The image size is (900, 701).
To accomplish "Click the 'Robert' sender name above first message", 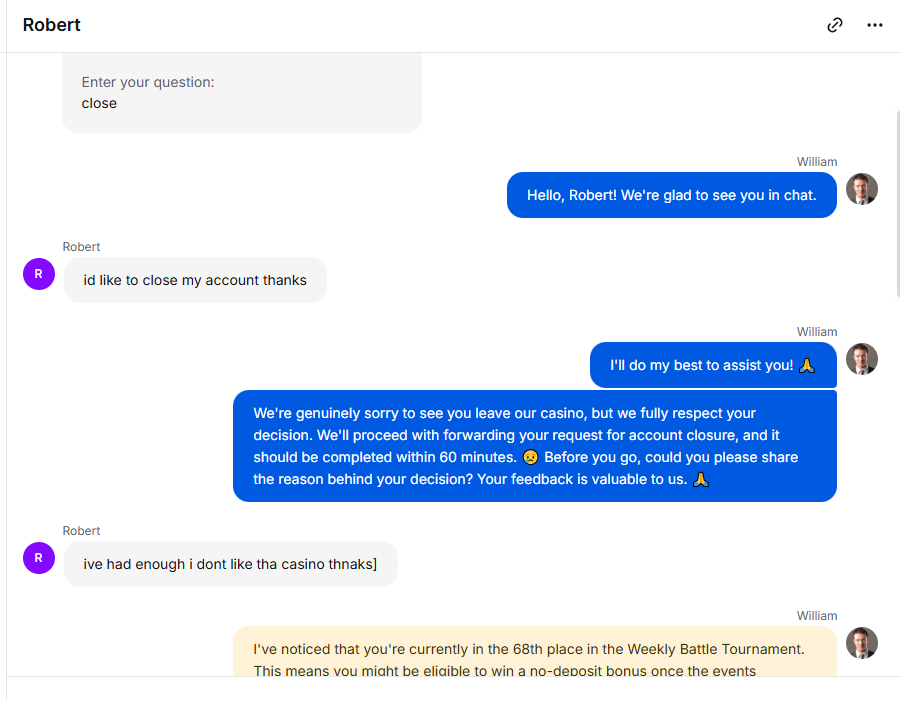I will click(82, 247).
